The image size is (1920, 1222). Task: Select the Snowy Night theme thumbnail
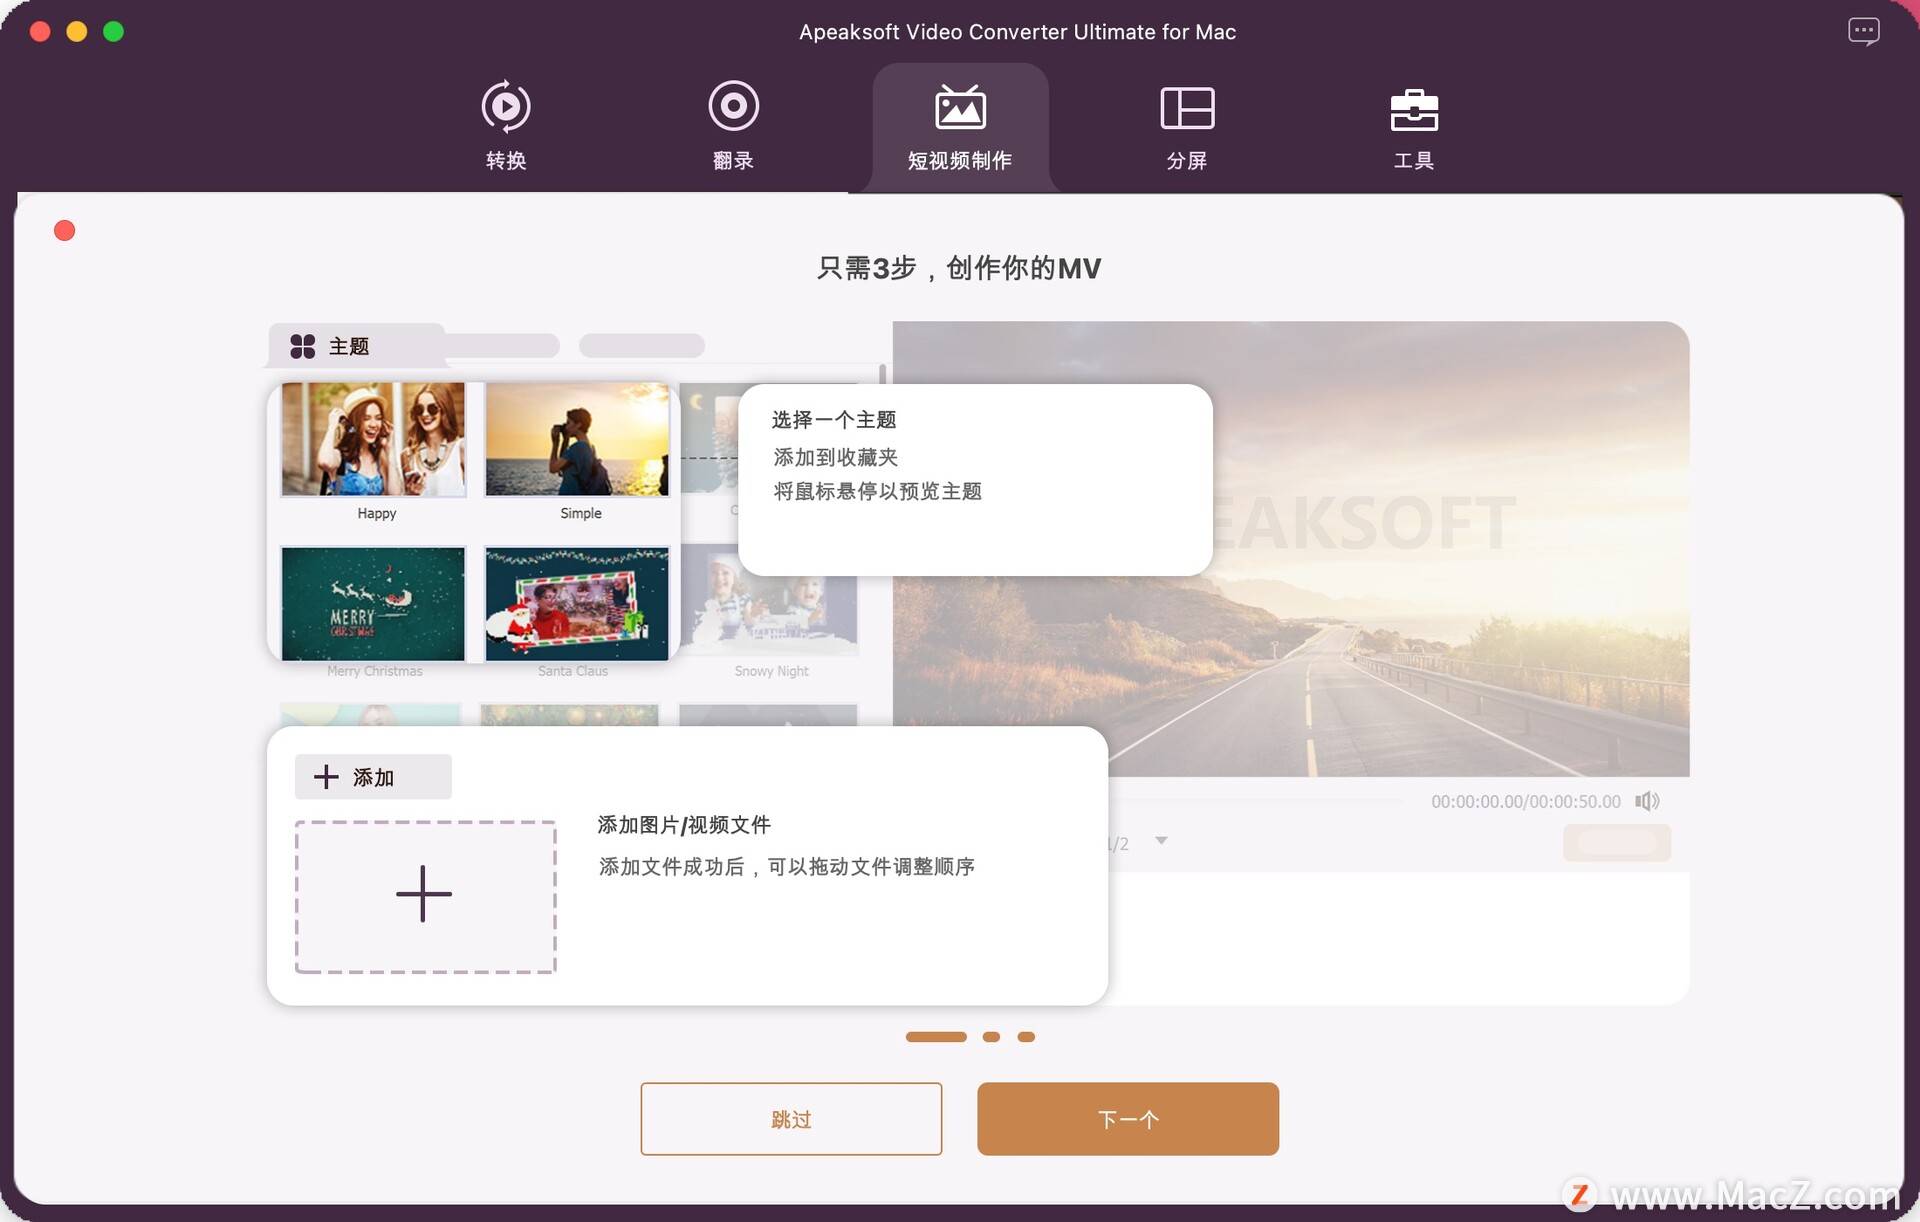[x=769, y=600]
